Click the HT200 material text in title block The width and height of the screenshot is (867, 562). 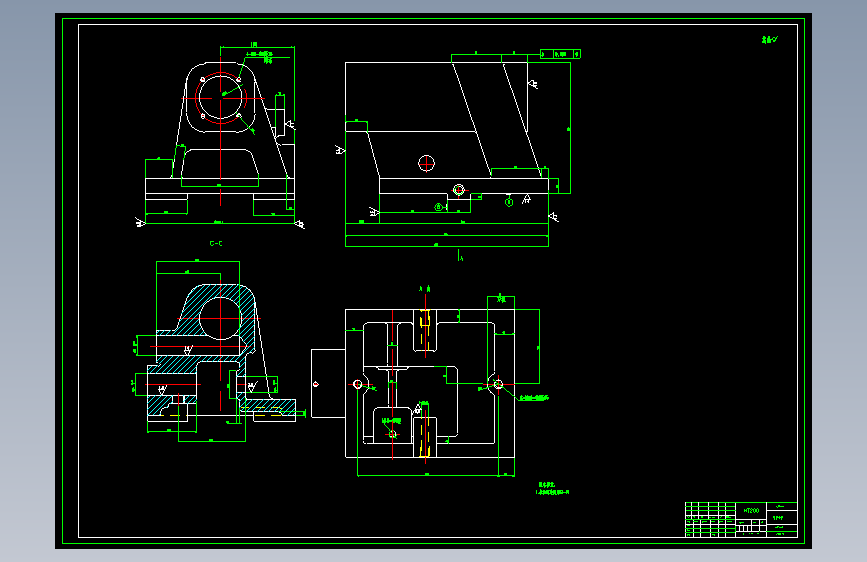[x=751, y=511]
